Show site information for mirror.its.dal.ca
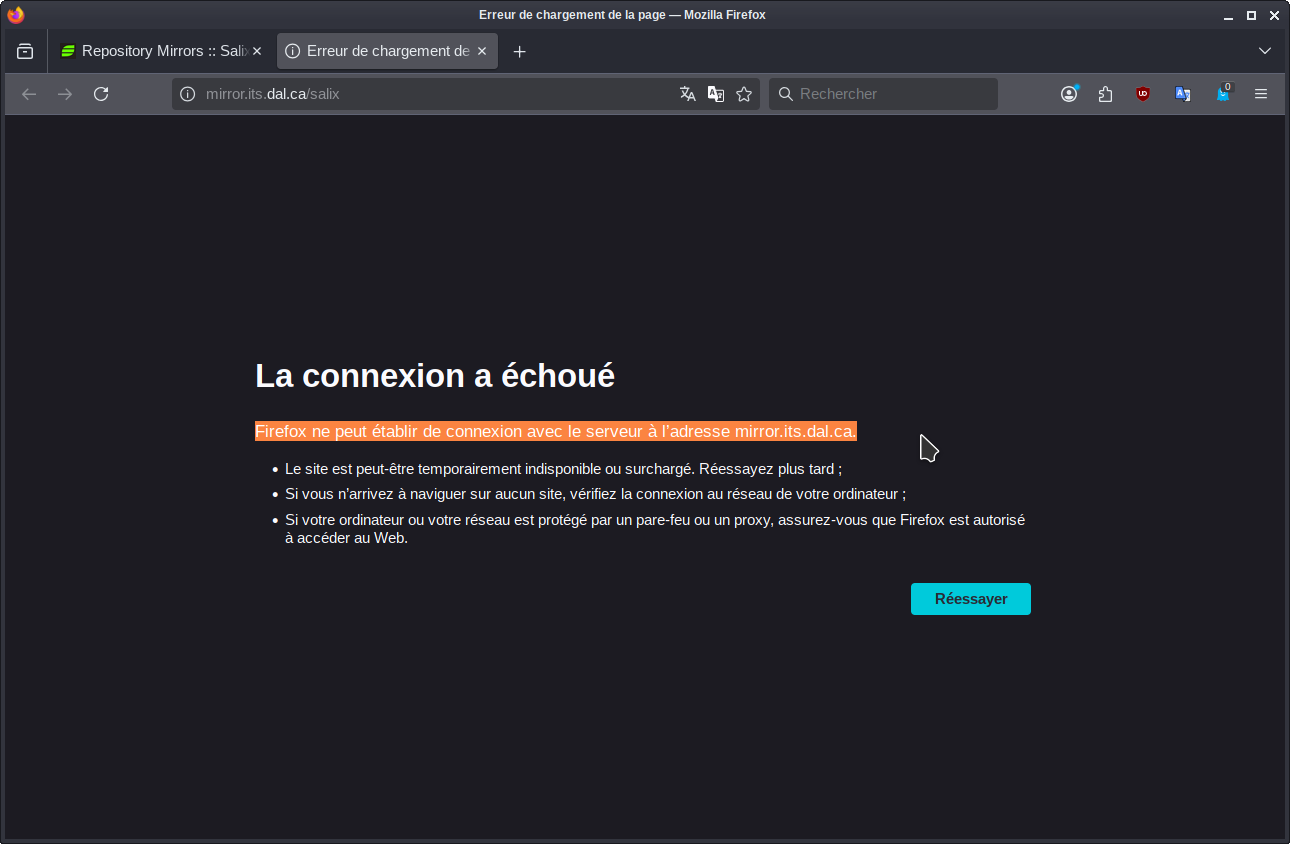 coord(187,94)
